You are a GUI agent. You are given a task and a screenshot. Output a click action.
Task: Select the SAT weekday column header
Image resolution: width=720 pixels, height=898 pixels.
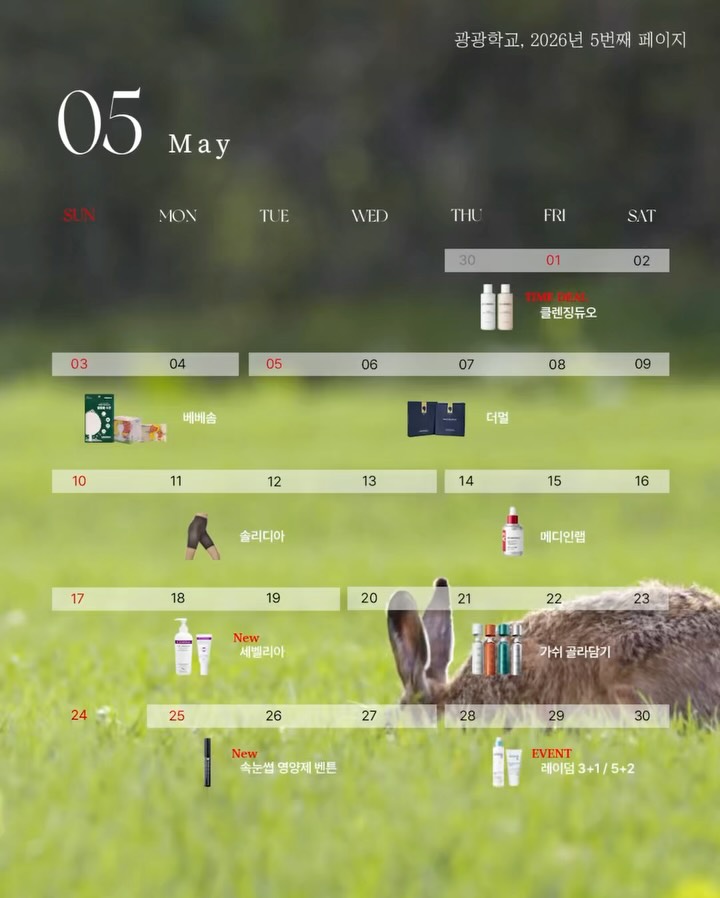[641, 216]
